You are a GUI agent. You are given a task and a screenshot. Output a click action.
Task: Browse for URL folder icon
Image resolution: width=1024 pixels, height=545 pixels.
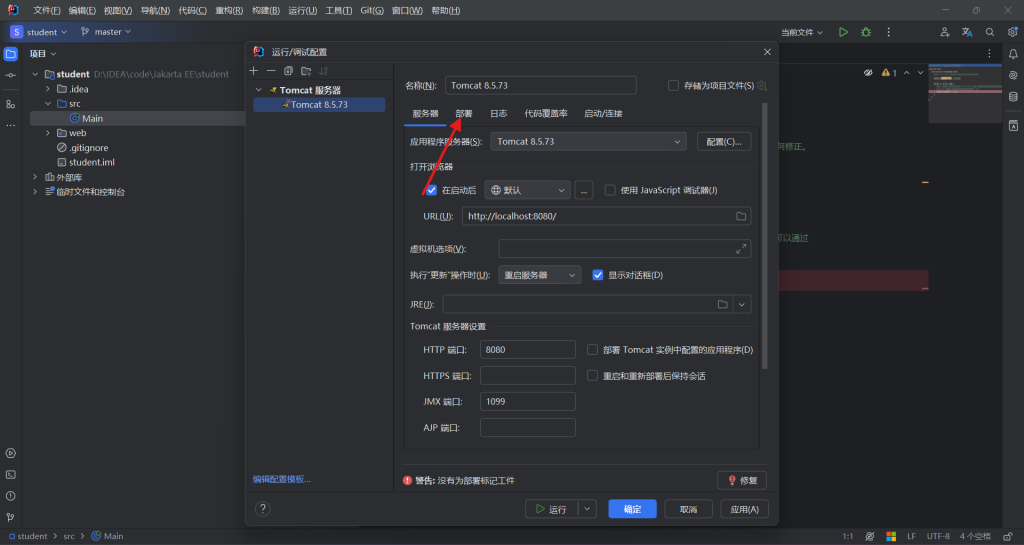pos(741,216)
